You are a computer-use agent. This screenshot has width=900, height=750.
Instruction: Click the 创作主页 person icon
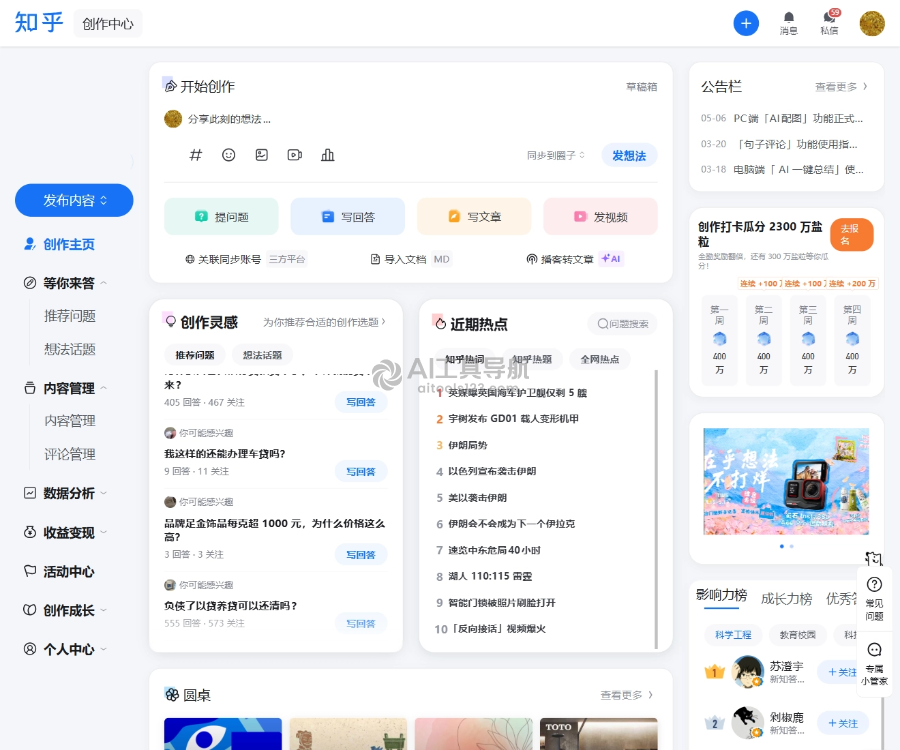[30, 244]
